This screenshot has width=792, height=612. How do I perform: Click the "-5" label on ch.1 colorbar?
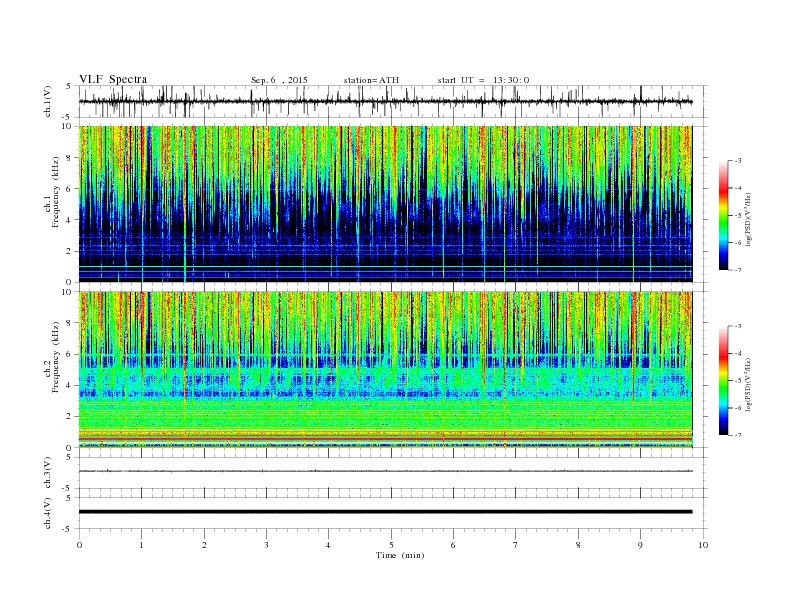(x=737, y=215)
